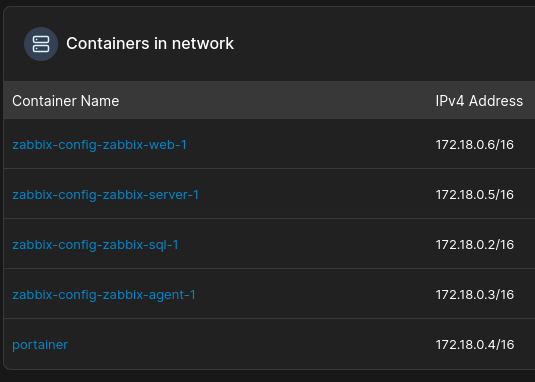535x382 pixels.
Task: Click the 172.18.0.4/16 address cell
Action: (475, 345)
